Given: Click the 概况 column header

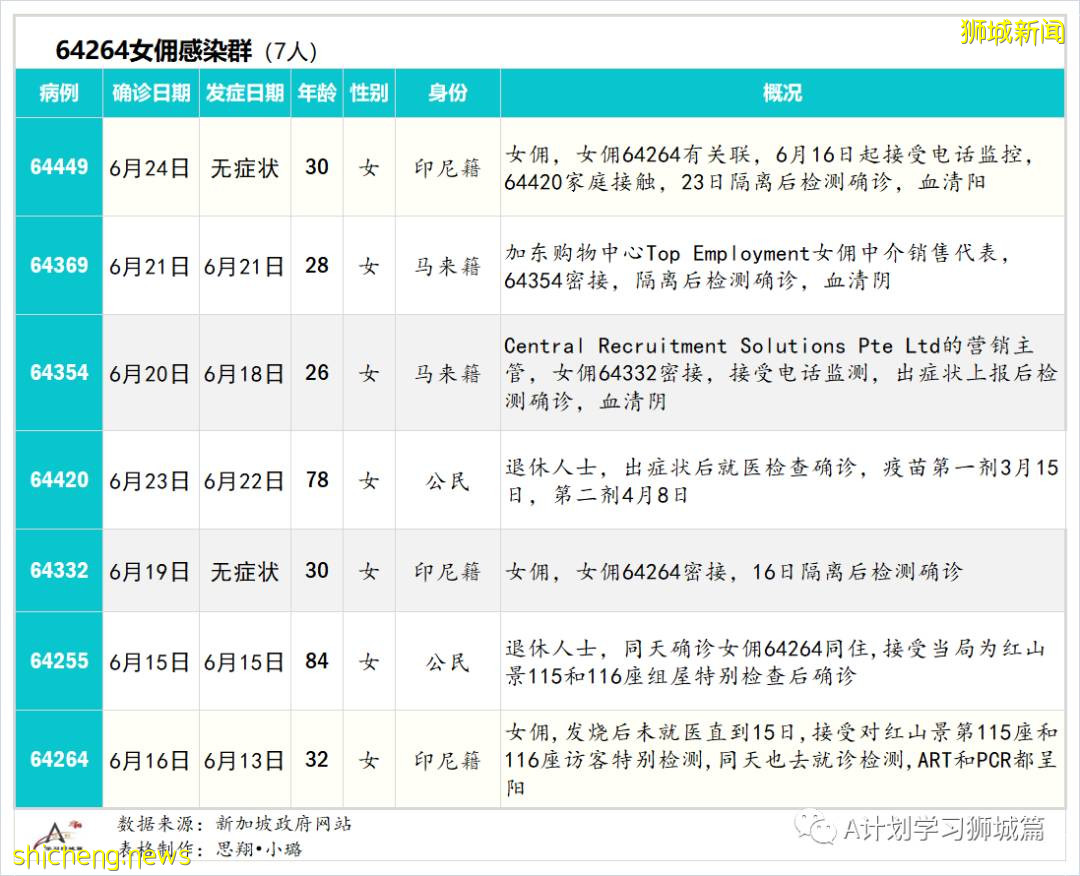Looking at the screenshot, I should pyautogui.click(x=782, y=93).
